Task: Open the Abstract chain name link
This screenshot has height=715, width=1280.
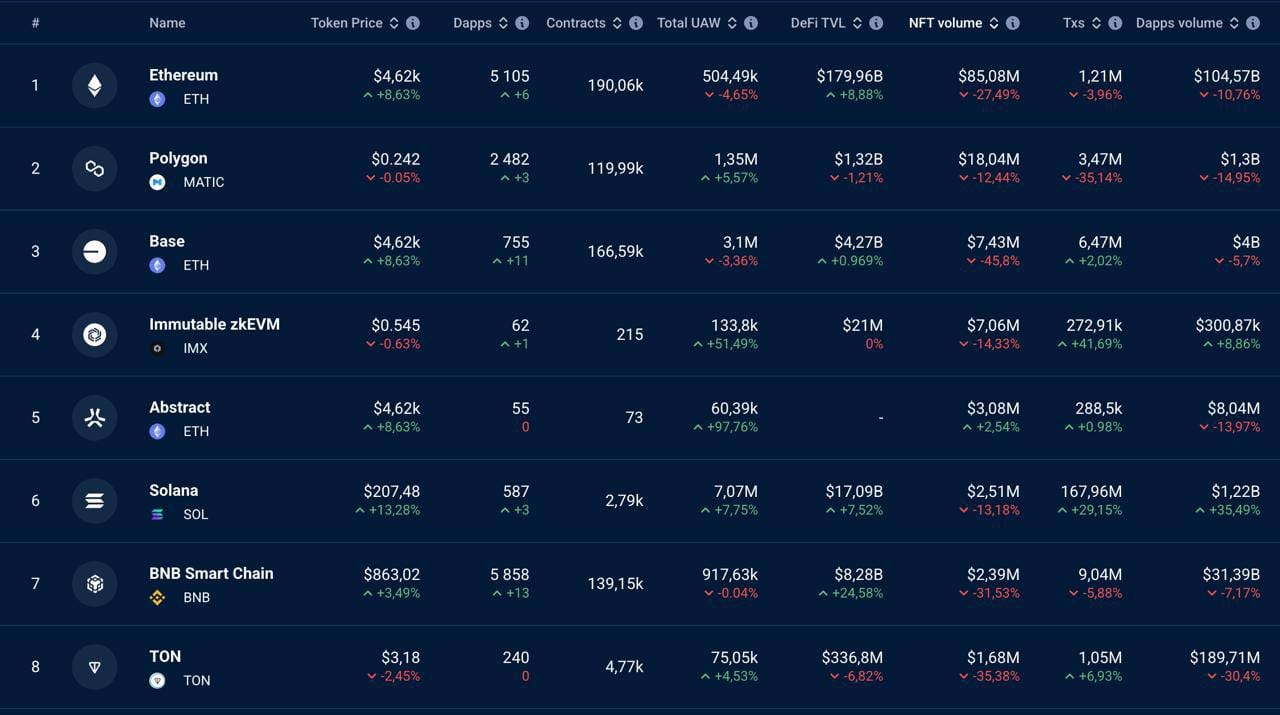Action: coord(180,407)
